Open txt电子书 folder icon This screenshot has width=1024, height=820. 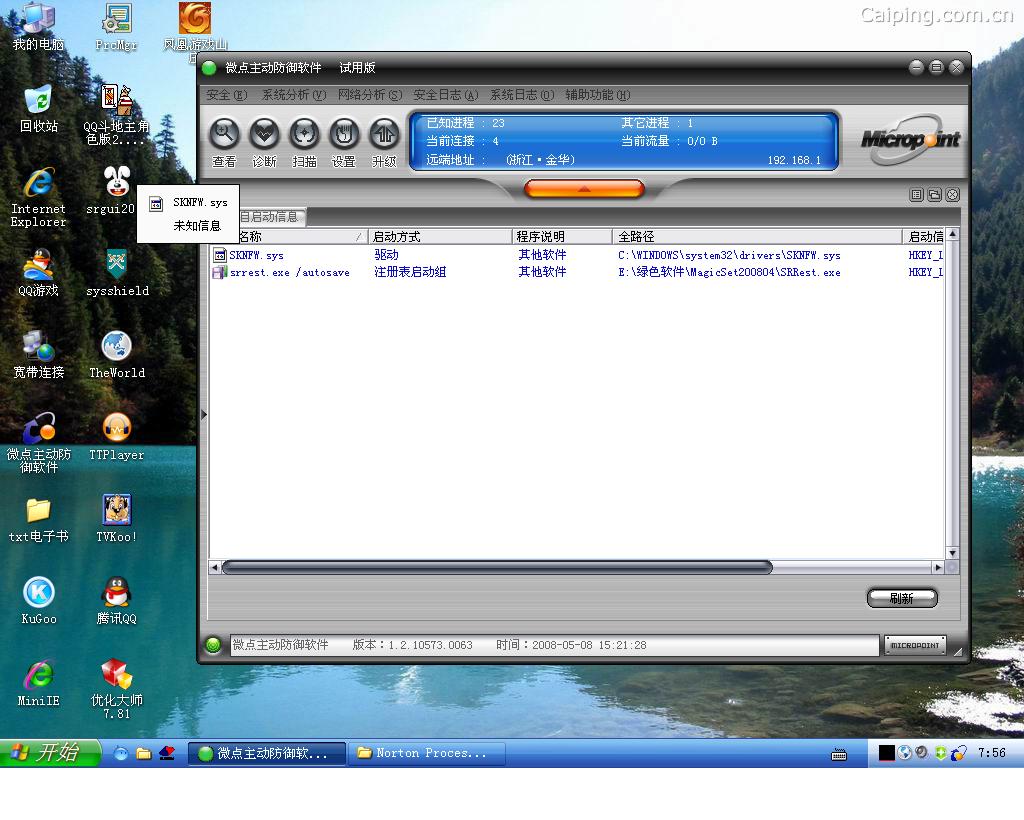tap(39, 520)
